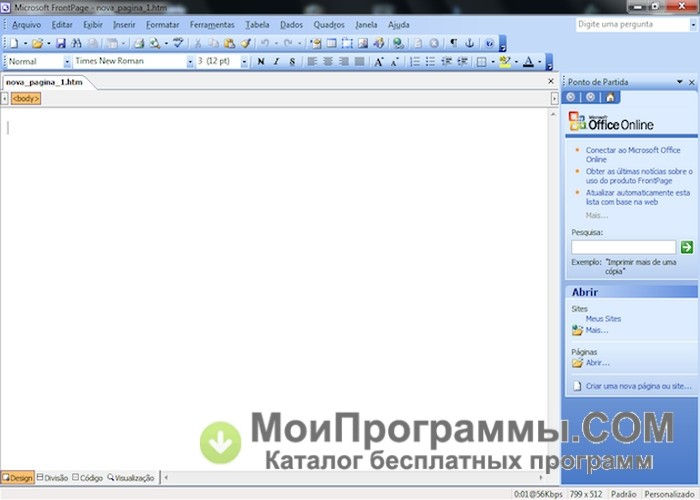
Task: Click Criar uma nova página ou site link
Action: pyautogui.click(x=638, y=386)
